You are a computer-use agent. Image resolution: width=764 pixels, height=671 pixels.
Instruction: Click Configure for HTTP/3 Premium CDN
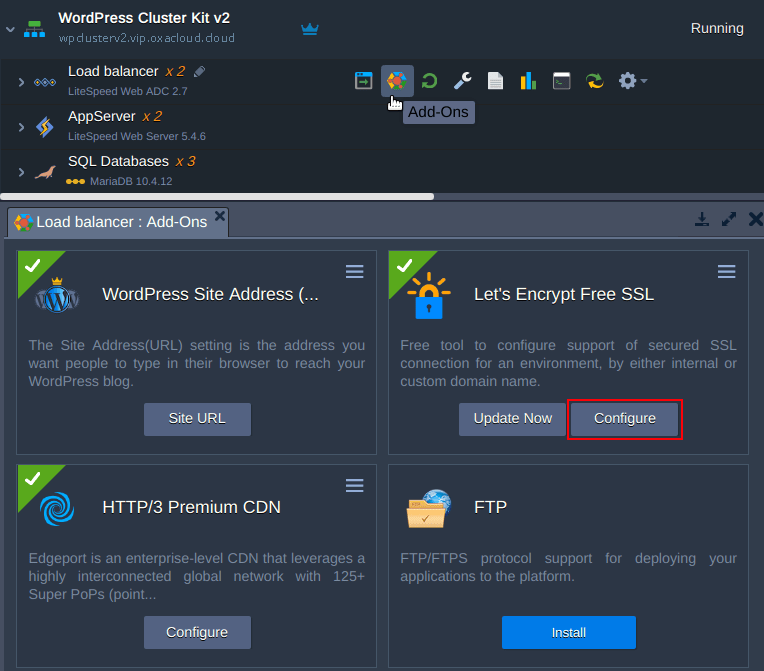pyautogui.click(x=197, y=633)
